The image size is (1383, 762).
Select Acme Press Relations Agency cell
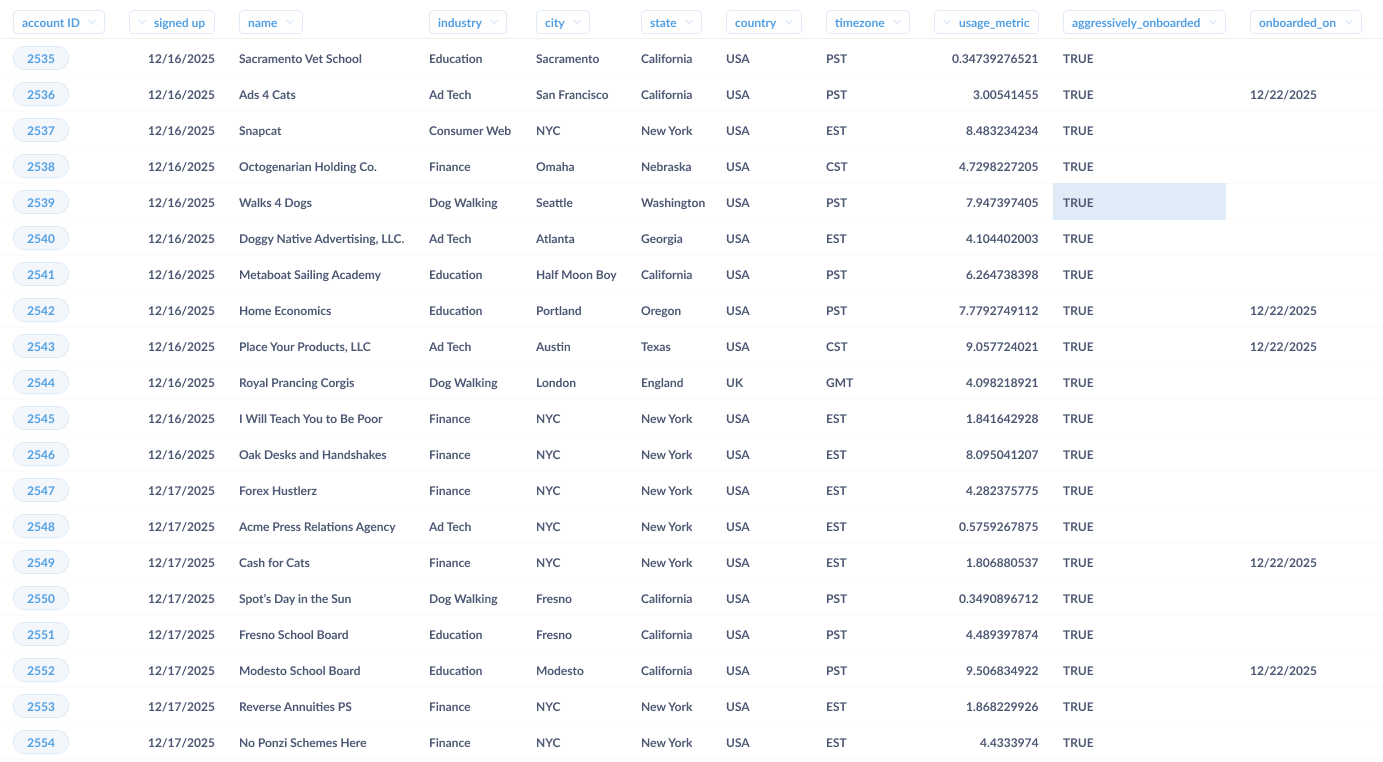point(317,527)
